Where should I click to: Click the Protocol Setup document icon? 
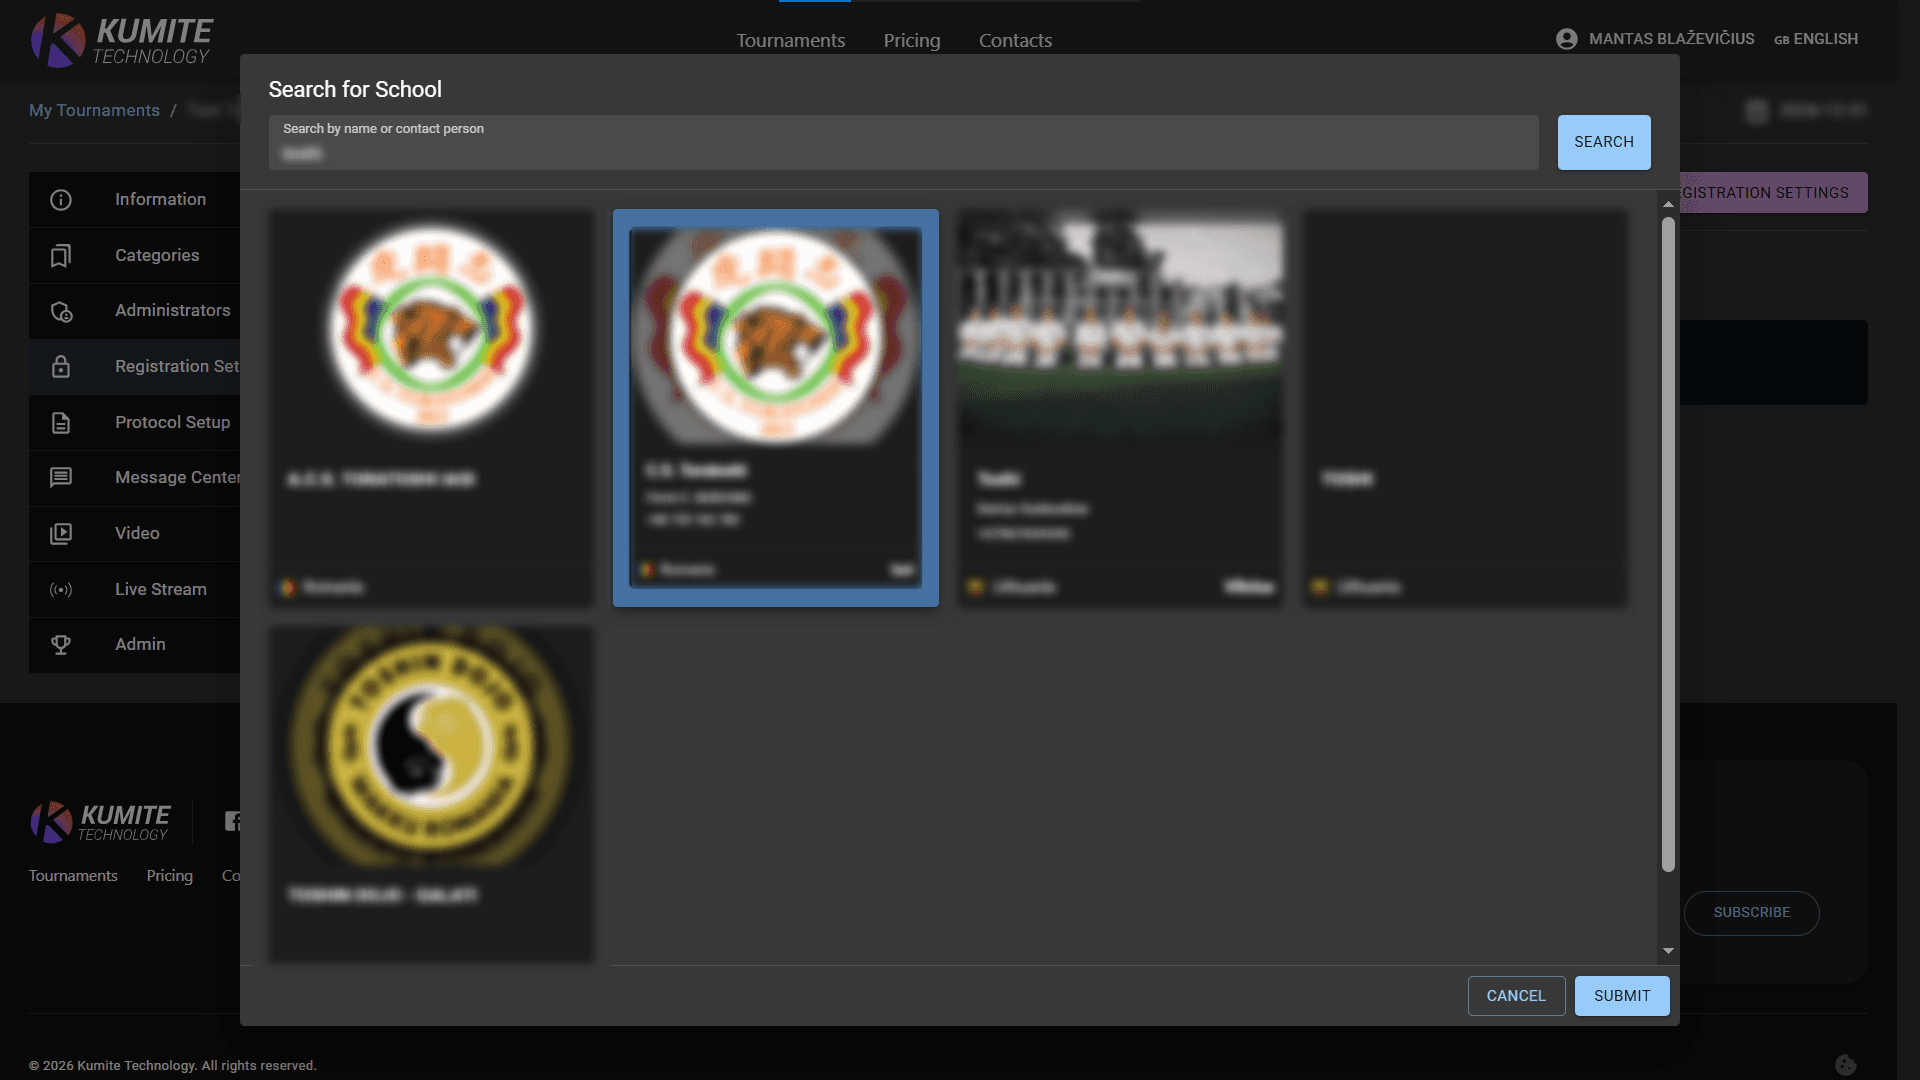pyautogui.click(x=61, y=423)
